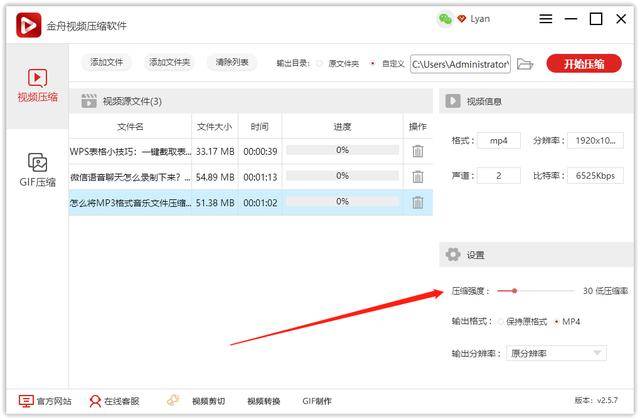Select the 视频压缩 sidebar tab
The image size is (640, 420).
pyautogui.click(x=37, y=86)
